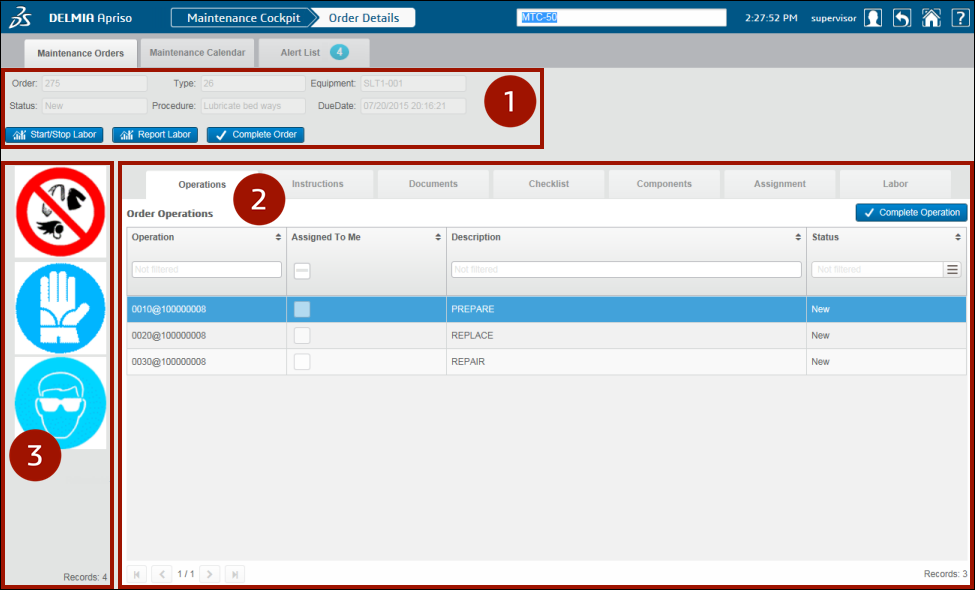The image size is (975, 590).
Task: Click the Status field showing New
Action: [x=95, y=106]
